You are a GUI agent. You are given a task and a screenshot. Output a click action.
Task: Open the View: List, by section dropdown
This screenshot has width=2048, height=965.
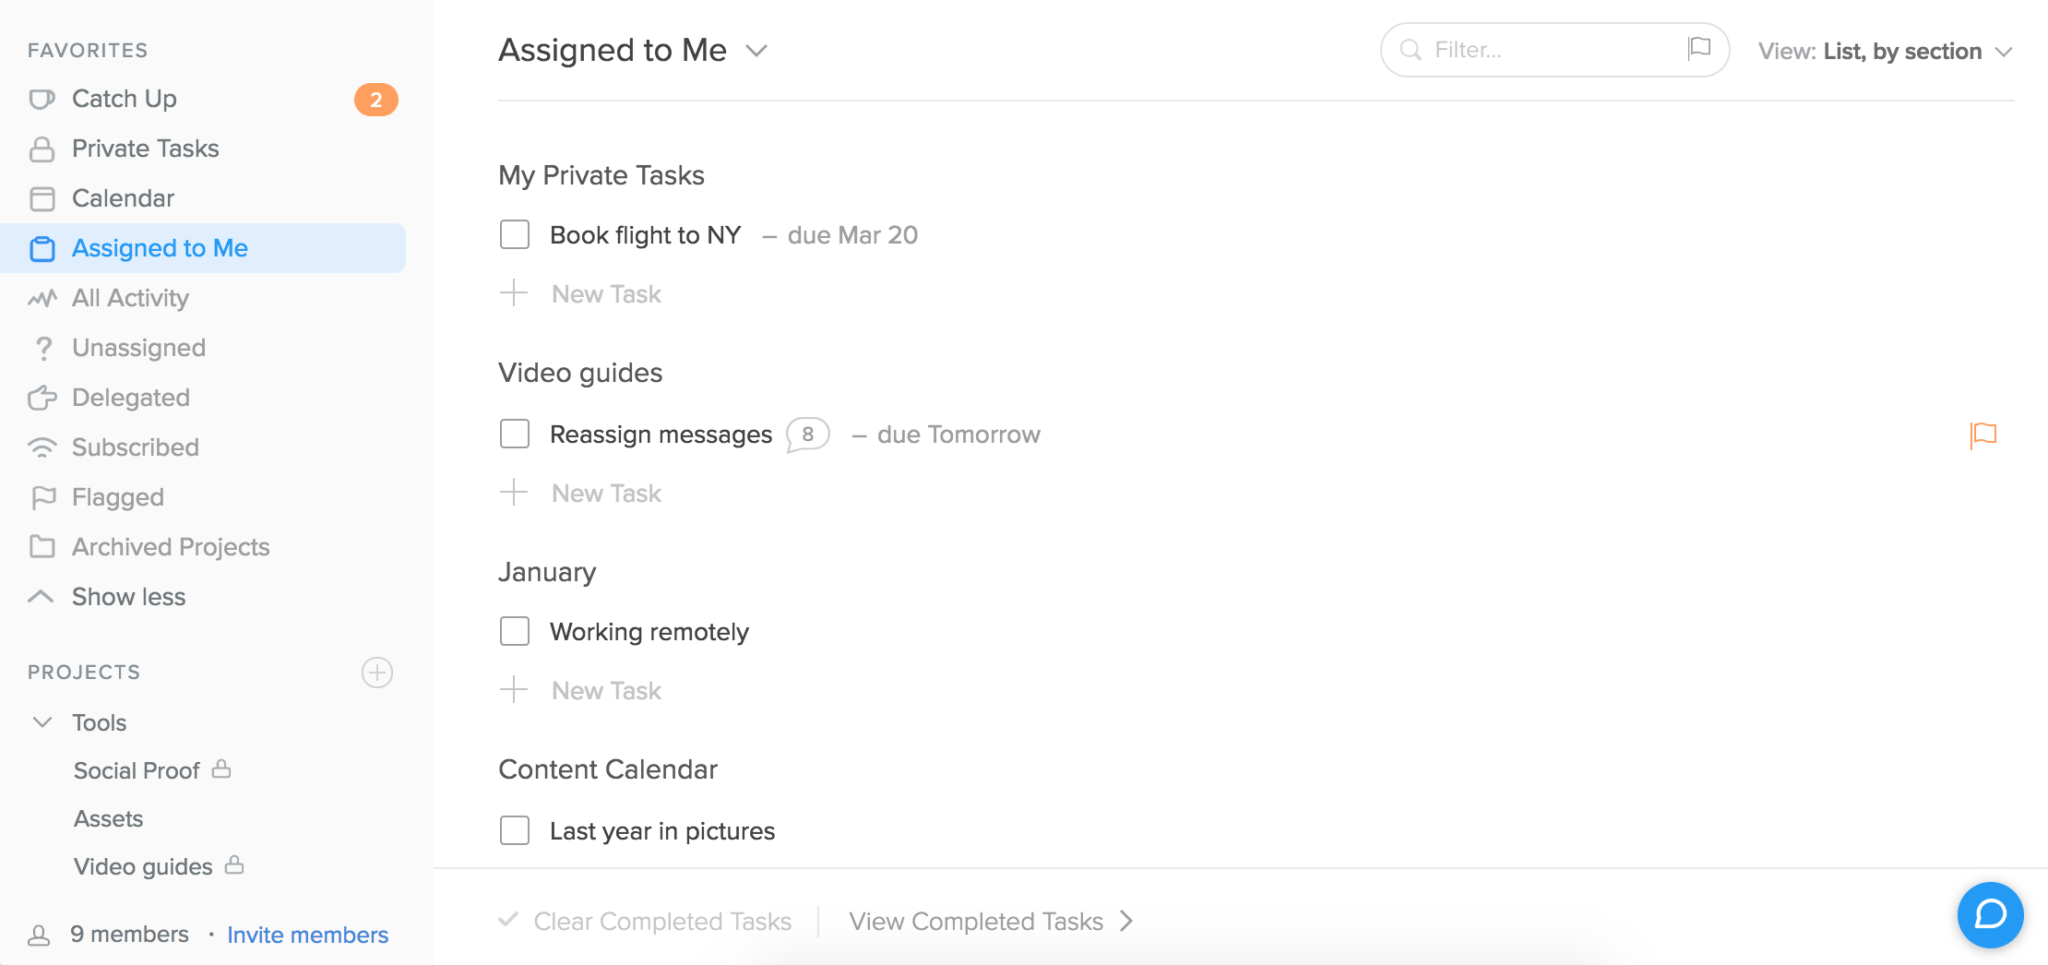(1885, 51)
